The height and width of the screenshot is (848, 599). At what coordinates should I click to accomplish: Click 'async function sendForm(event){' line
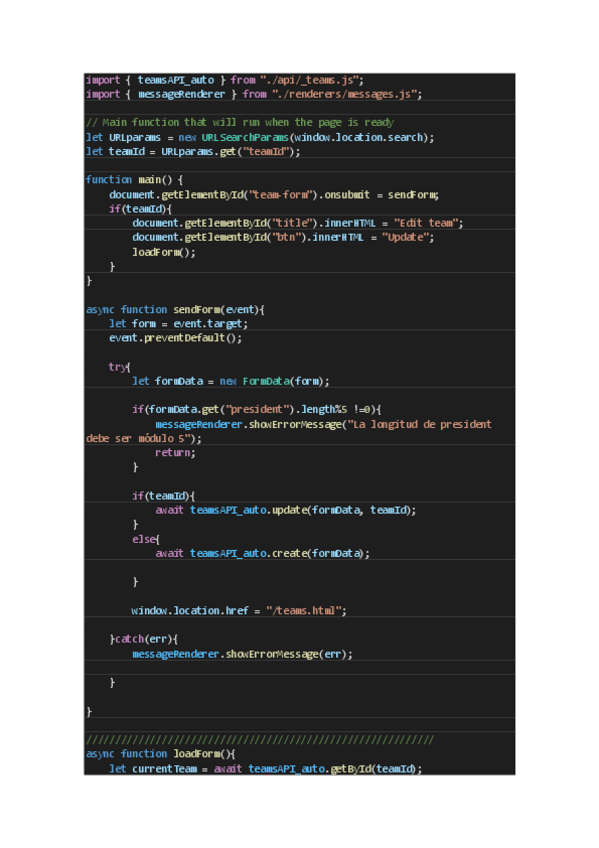click(175, 309)
